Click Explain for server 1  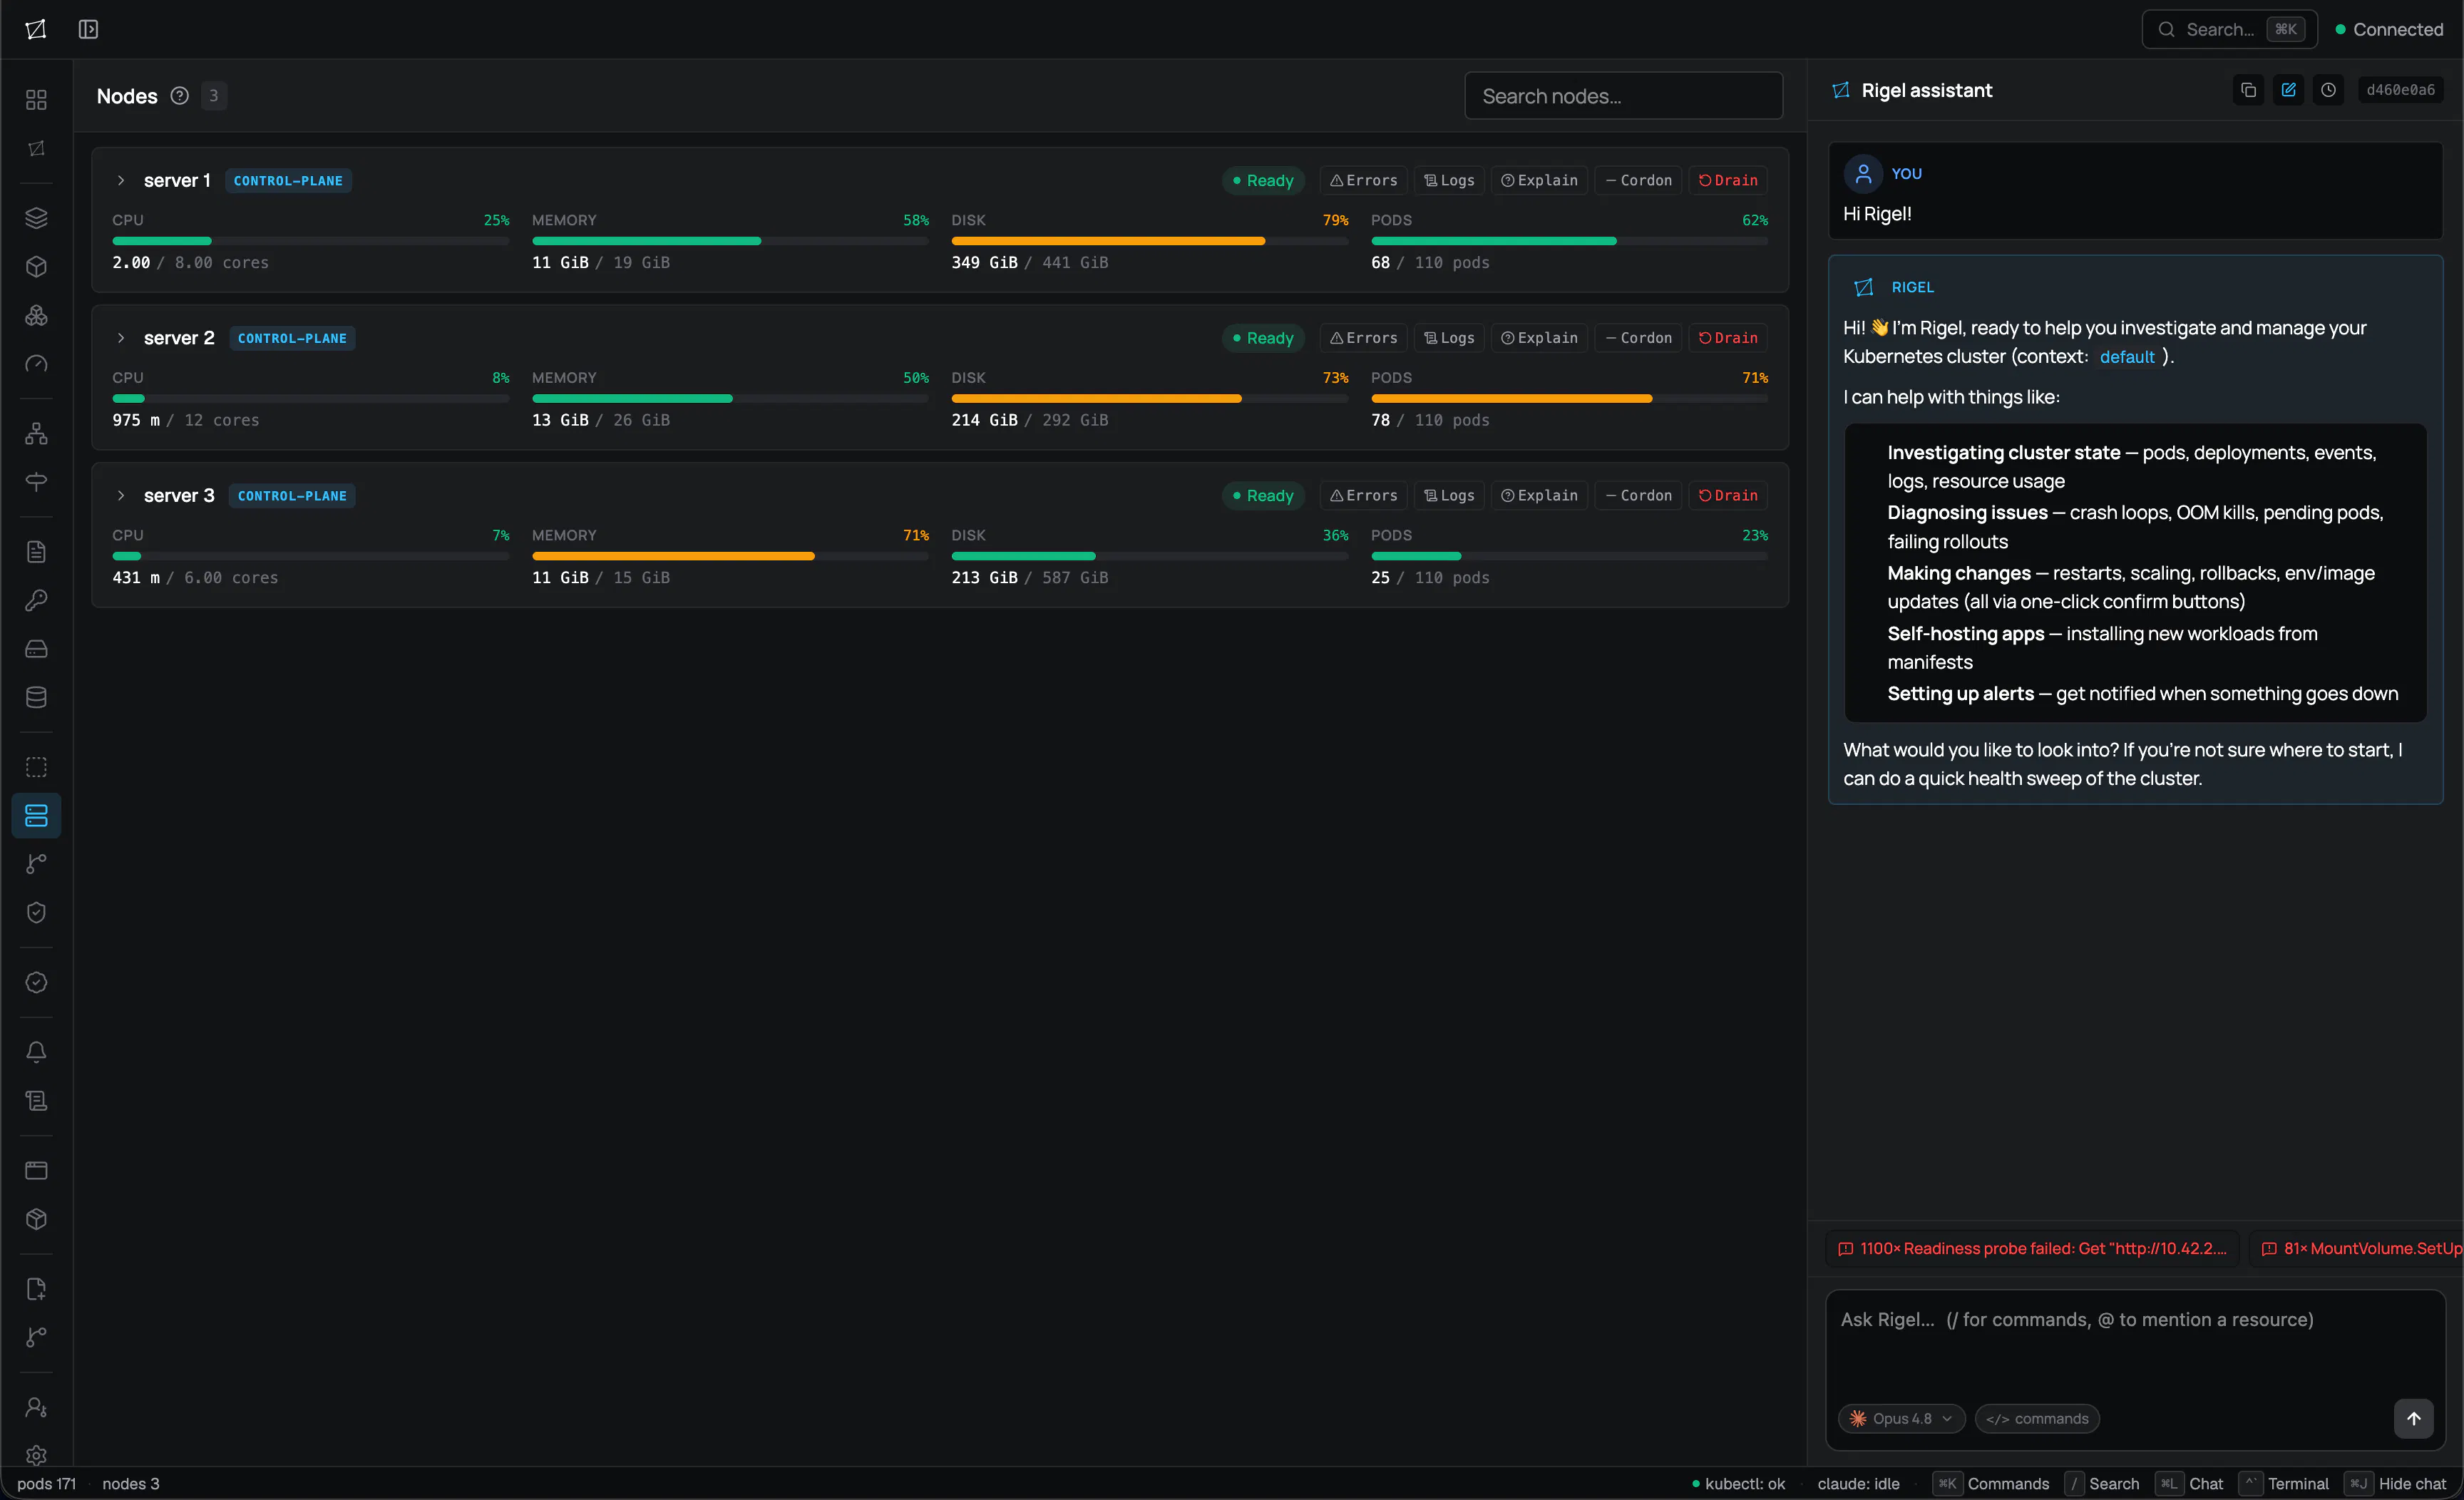[1539, 180]
